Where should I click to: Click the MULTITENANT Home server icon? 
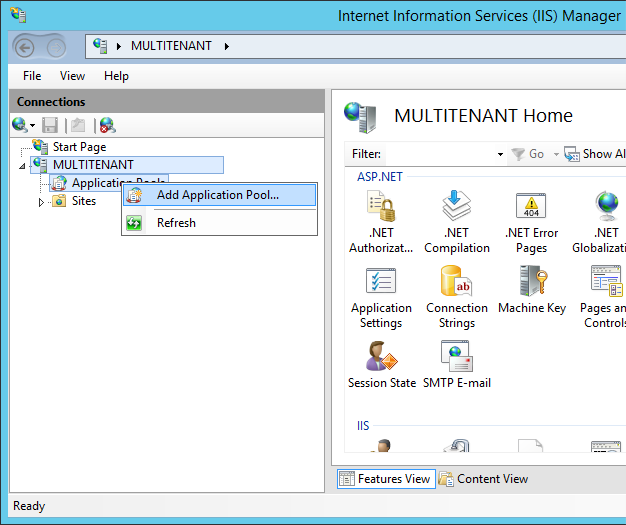coord(360,117)
